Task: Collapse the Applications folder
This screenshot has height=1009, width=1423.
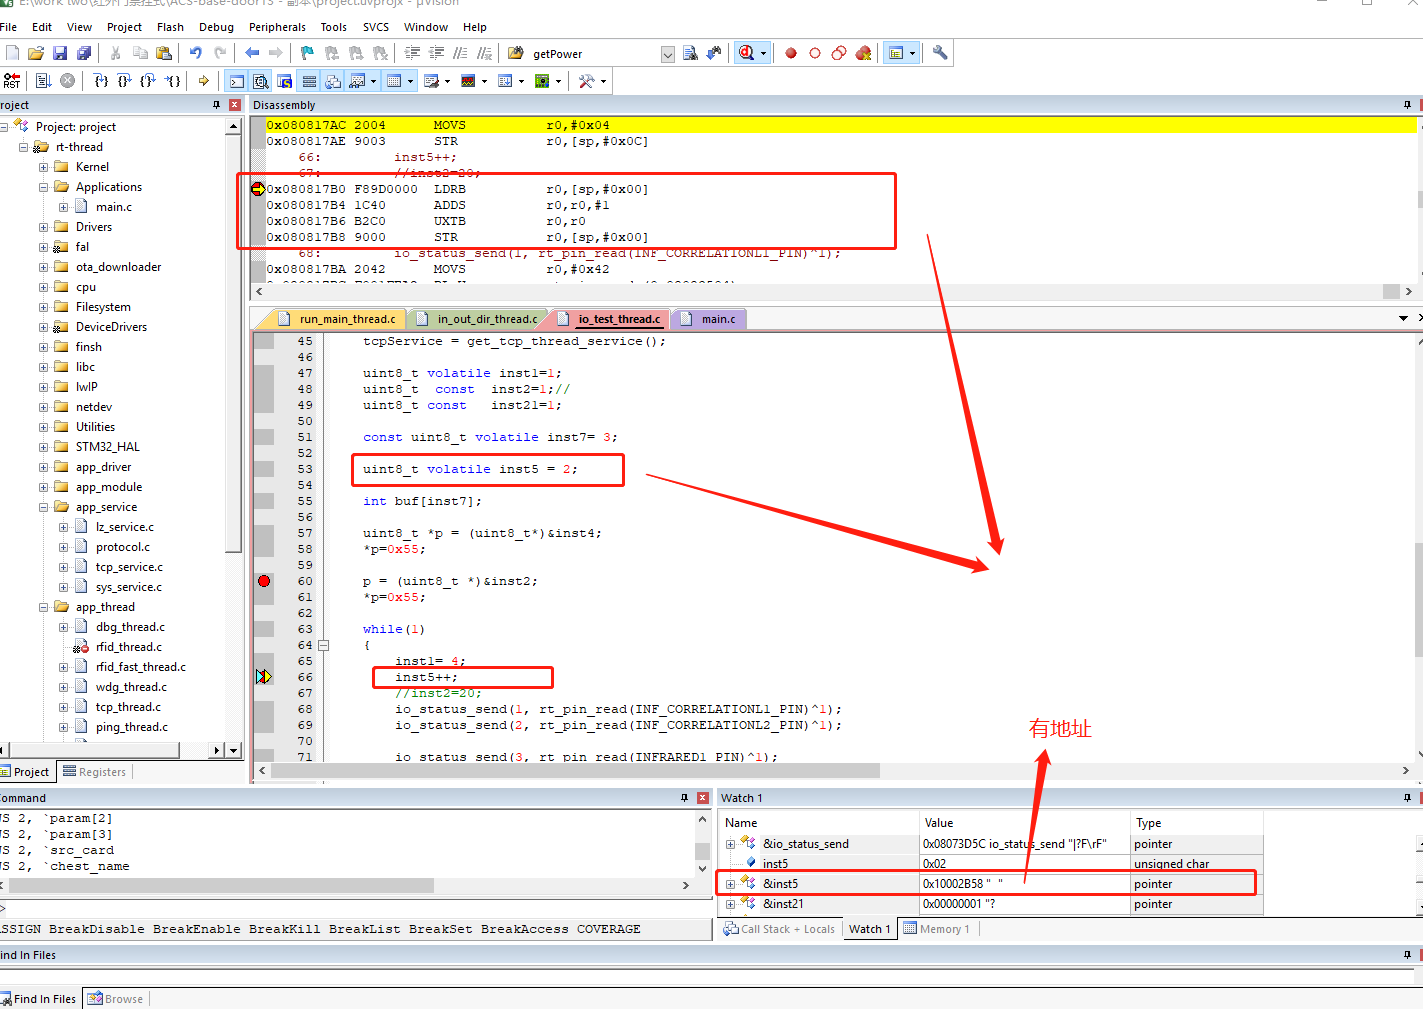Action: 44,187
